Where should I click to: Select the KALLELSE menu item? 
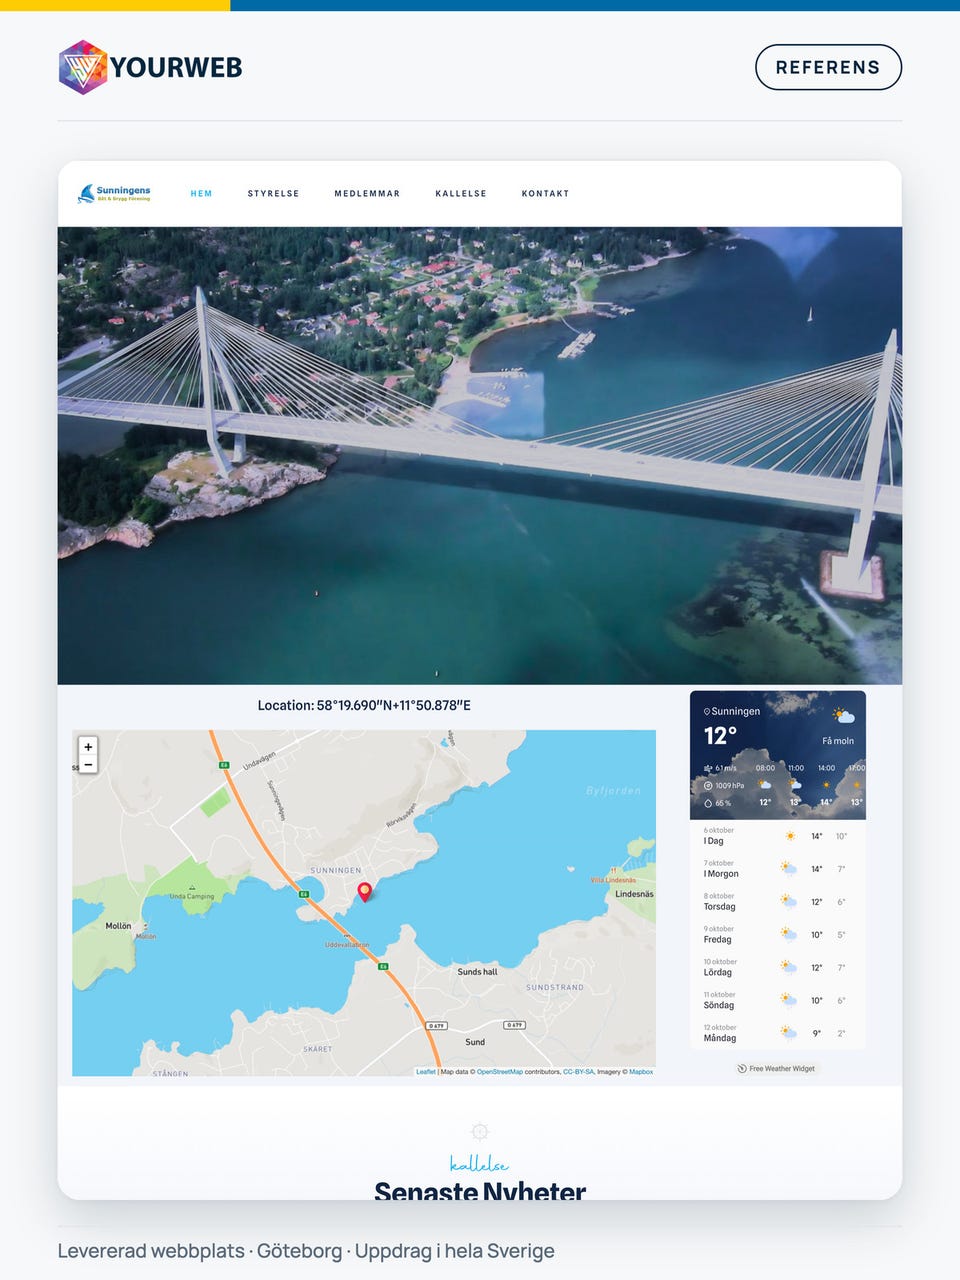461,194
